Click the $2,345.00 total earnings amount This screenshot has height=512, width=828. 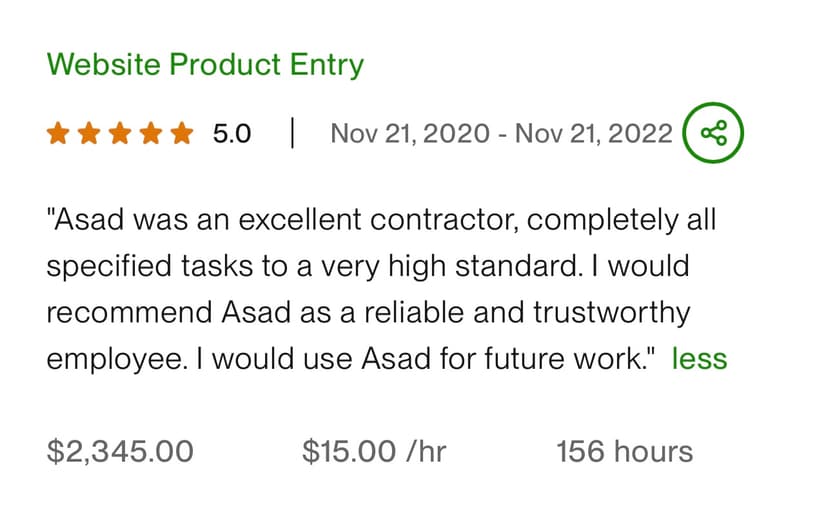point(120,452)
